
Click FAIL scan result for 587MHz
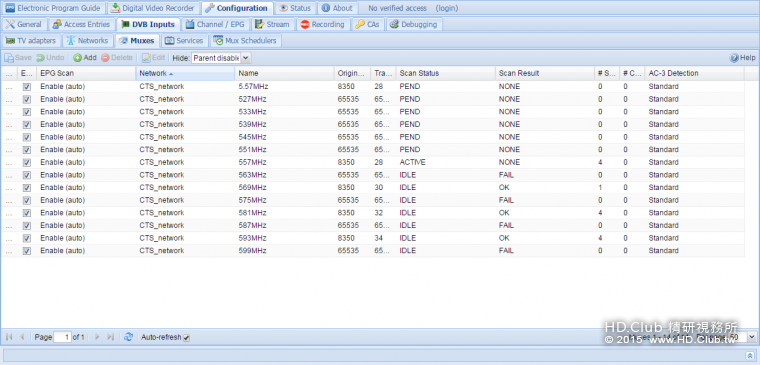coord(506,225)
